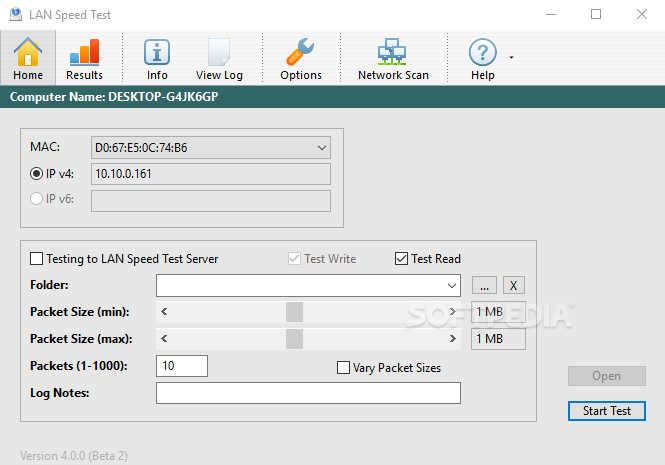Click the LAN Speed Test title icon
Viewport: 665px width, 465px height.
pos(16,14)
